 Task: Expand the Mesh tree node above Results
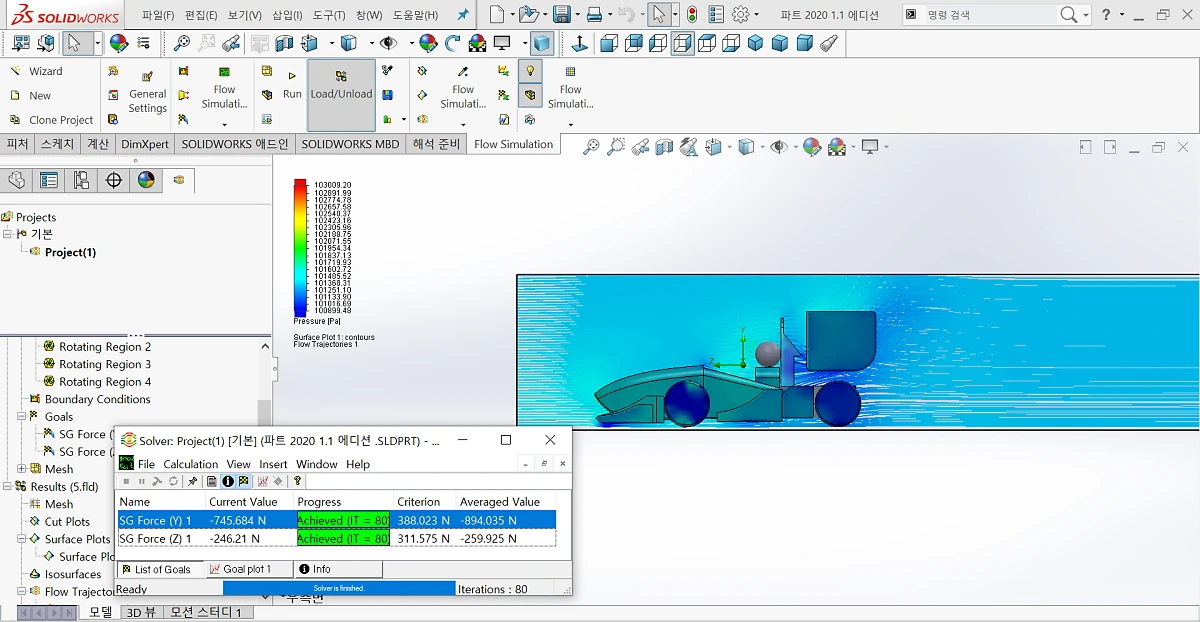pyautogui.click(x=22, y=469)
